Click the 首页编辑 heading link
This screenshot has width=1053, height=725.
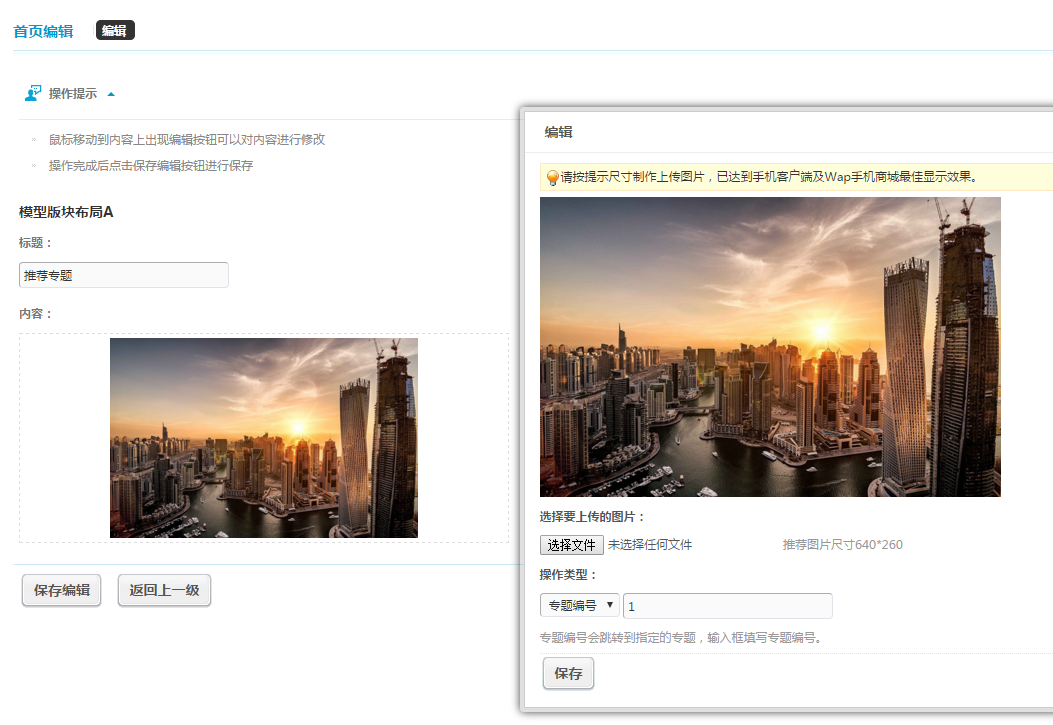click(x=43, y=31)
